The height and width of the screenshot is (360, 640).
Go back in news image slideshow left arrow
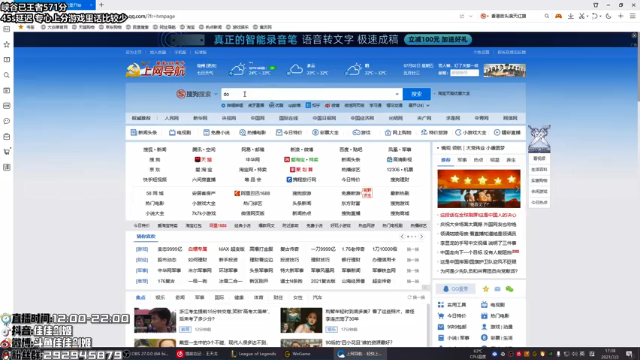[441, 189]
